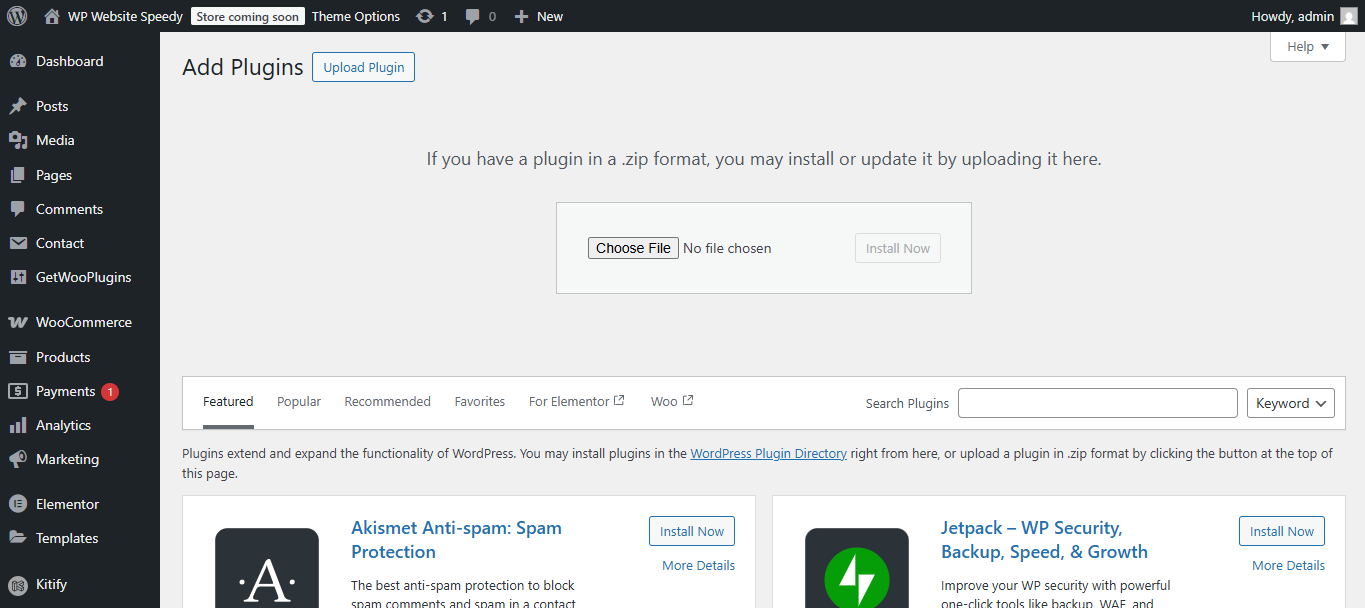Viewport: 1365px width, 608px height.
Task: Open More Details for Jetpack
Action: tap(1288, 565)
